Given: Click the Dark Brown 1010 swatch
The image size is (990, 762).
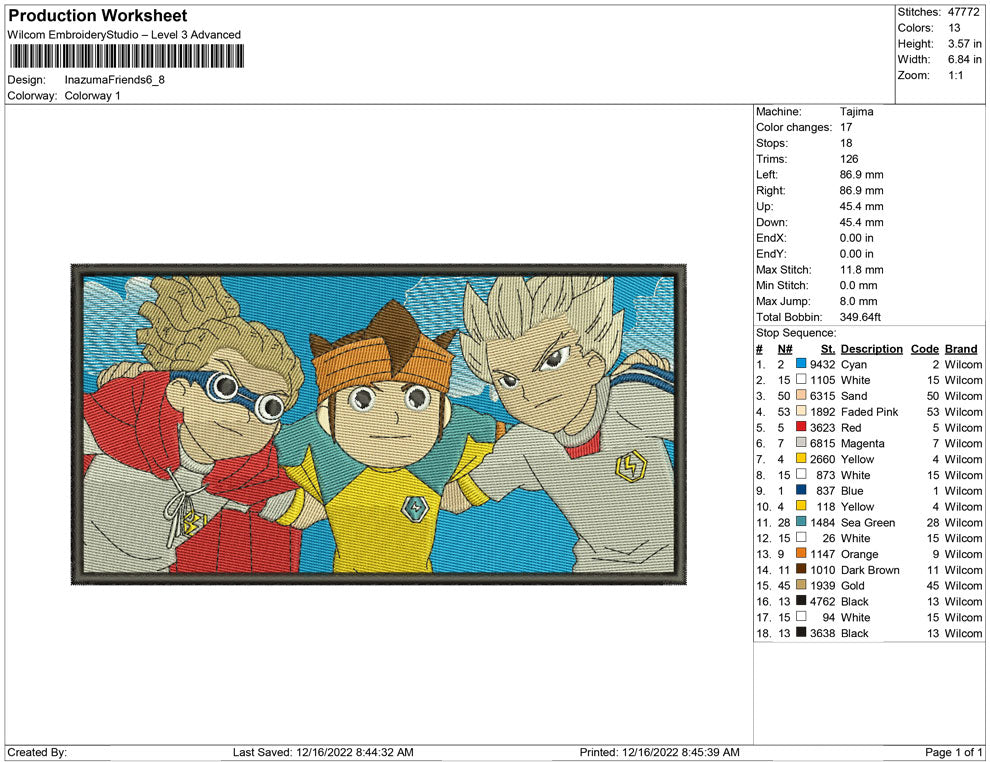Looking at the screenshot, I should tap(801, 569).
